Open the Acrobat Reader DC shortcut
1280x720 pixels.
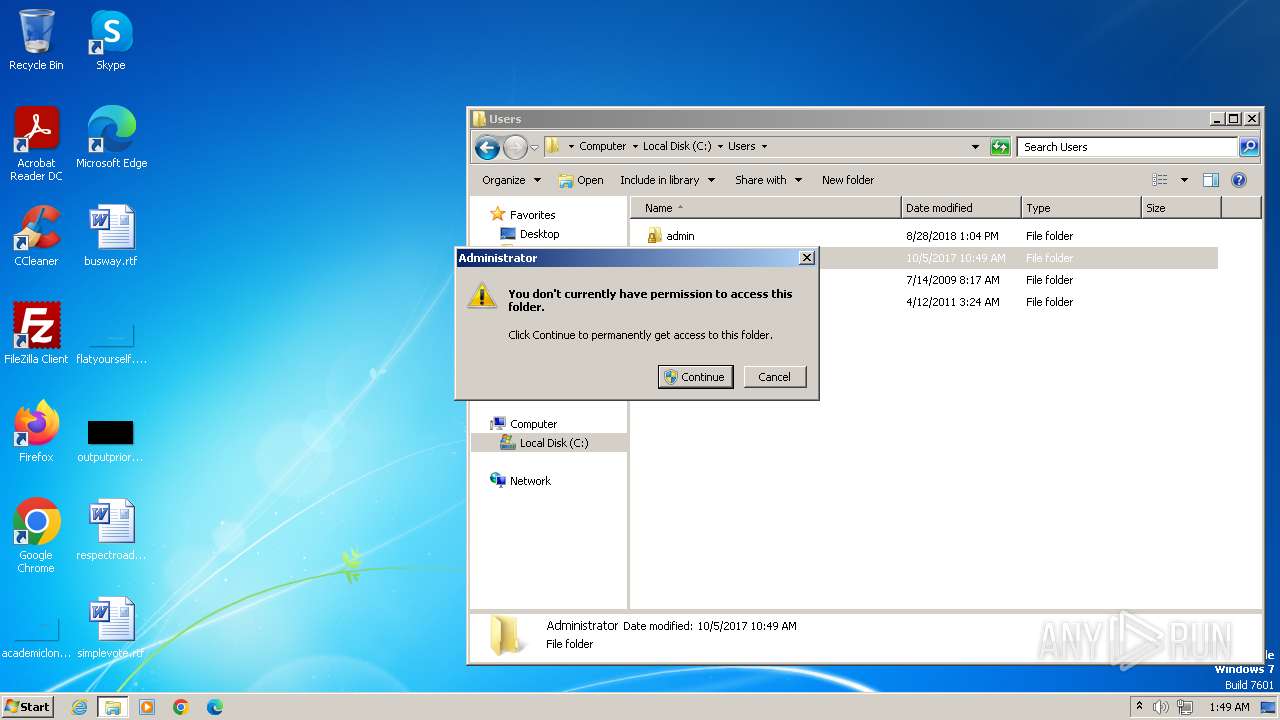click(x=36, y=144)
